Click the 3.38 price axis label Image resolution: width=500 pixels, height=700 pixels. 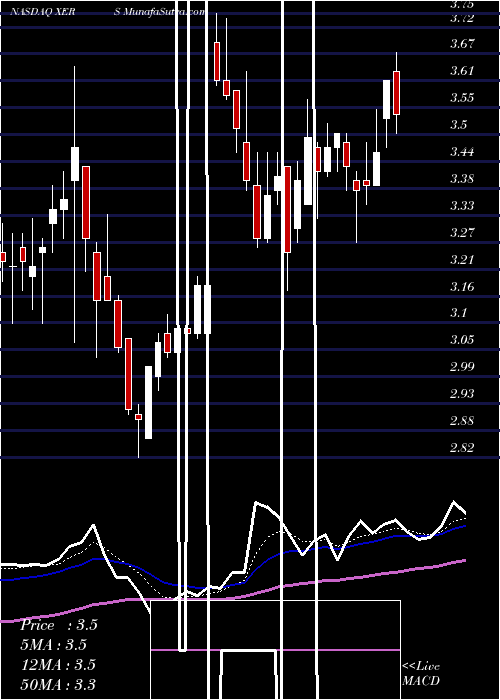click(x=462, y=179)
